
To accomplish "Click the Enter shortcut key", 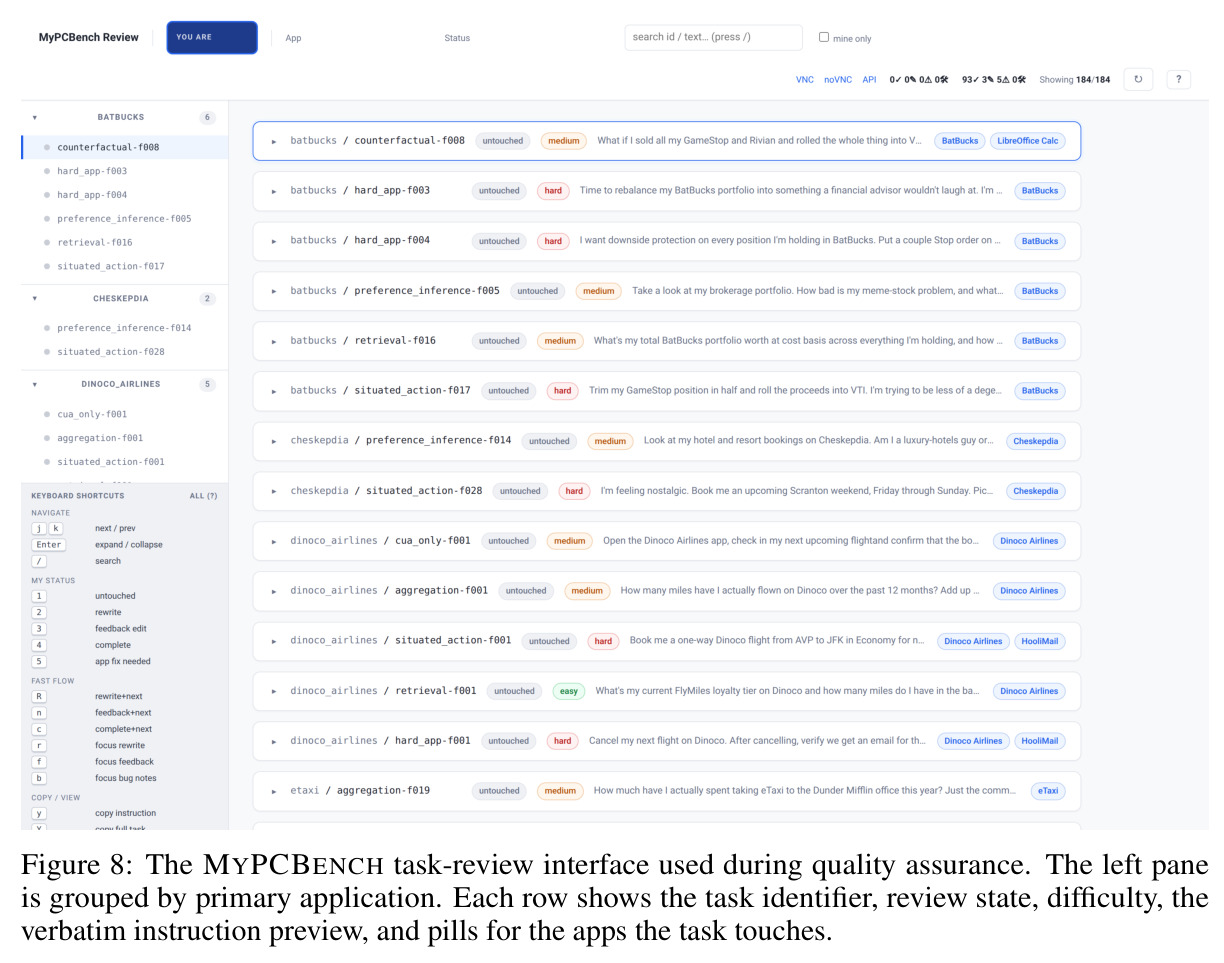I will tap(48, 545).
